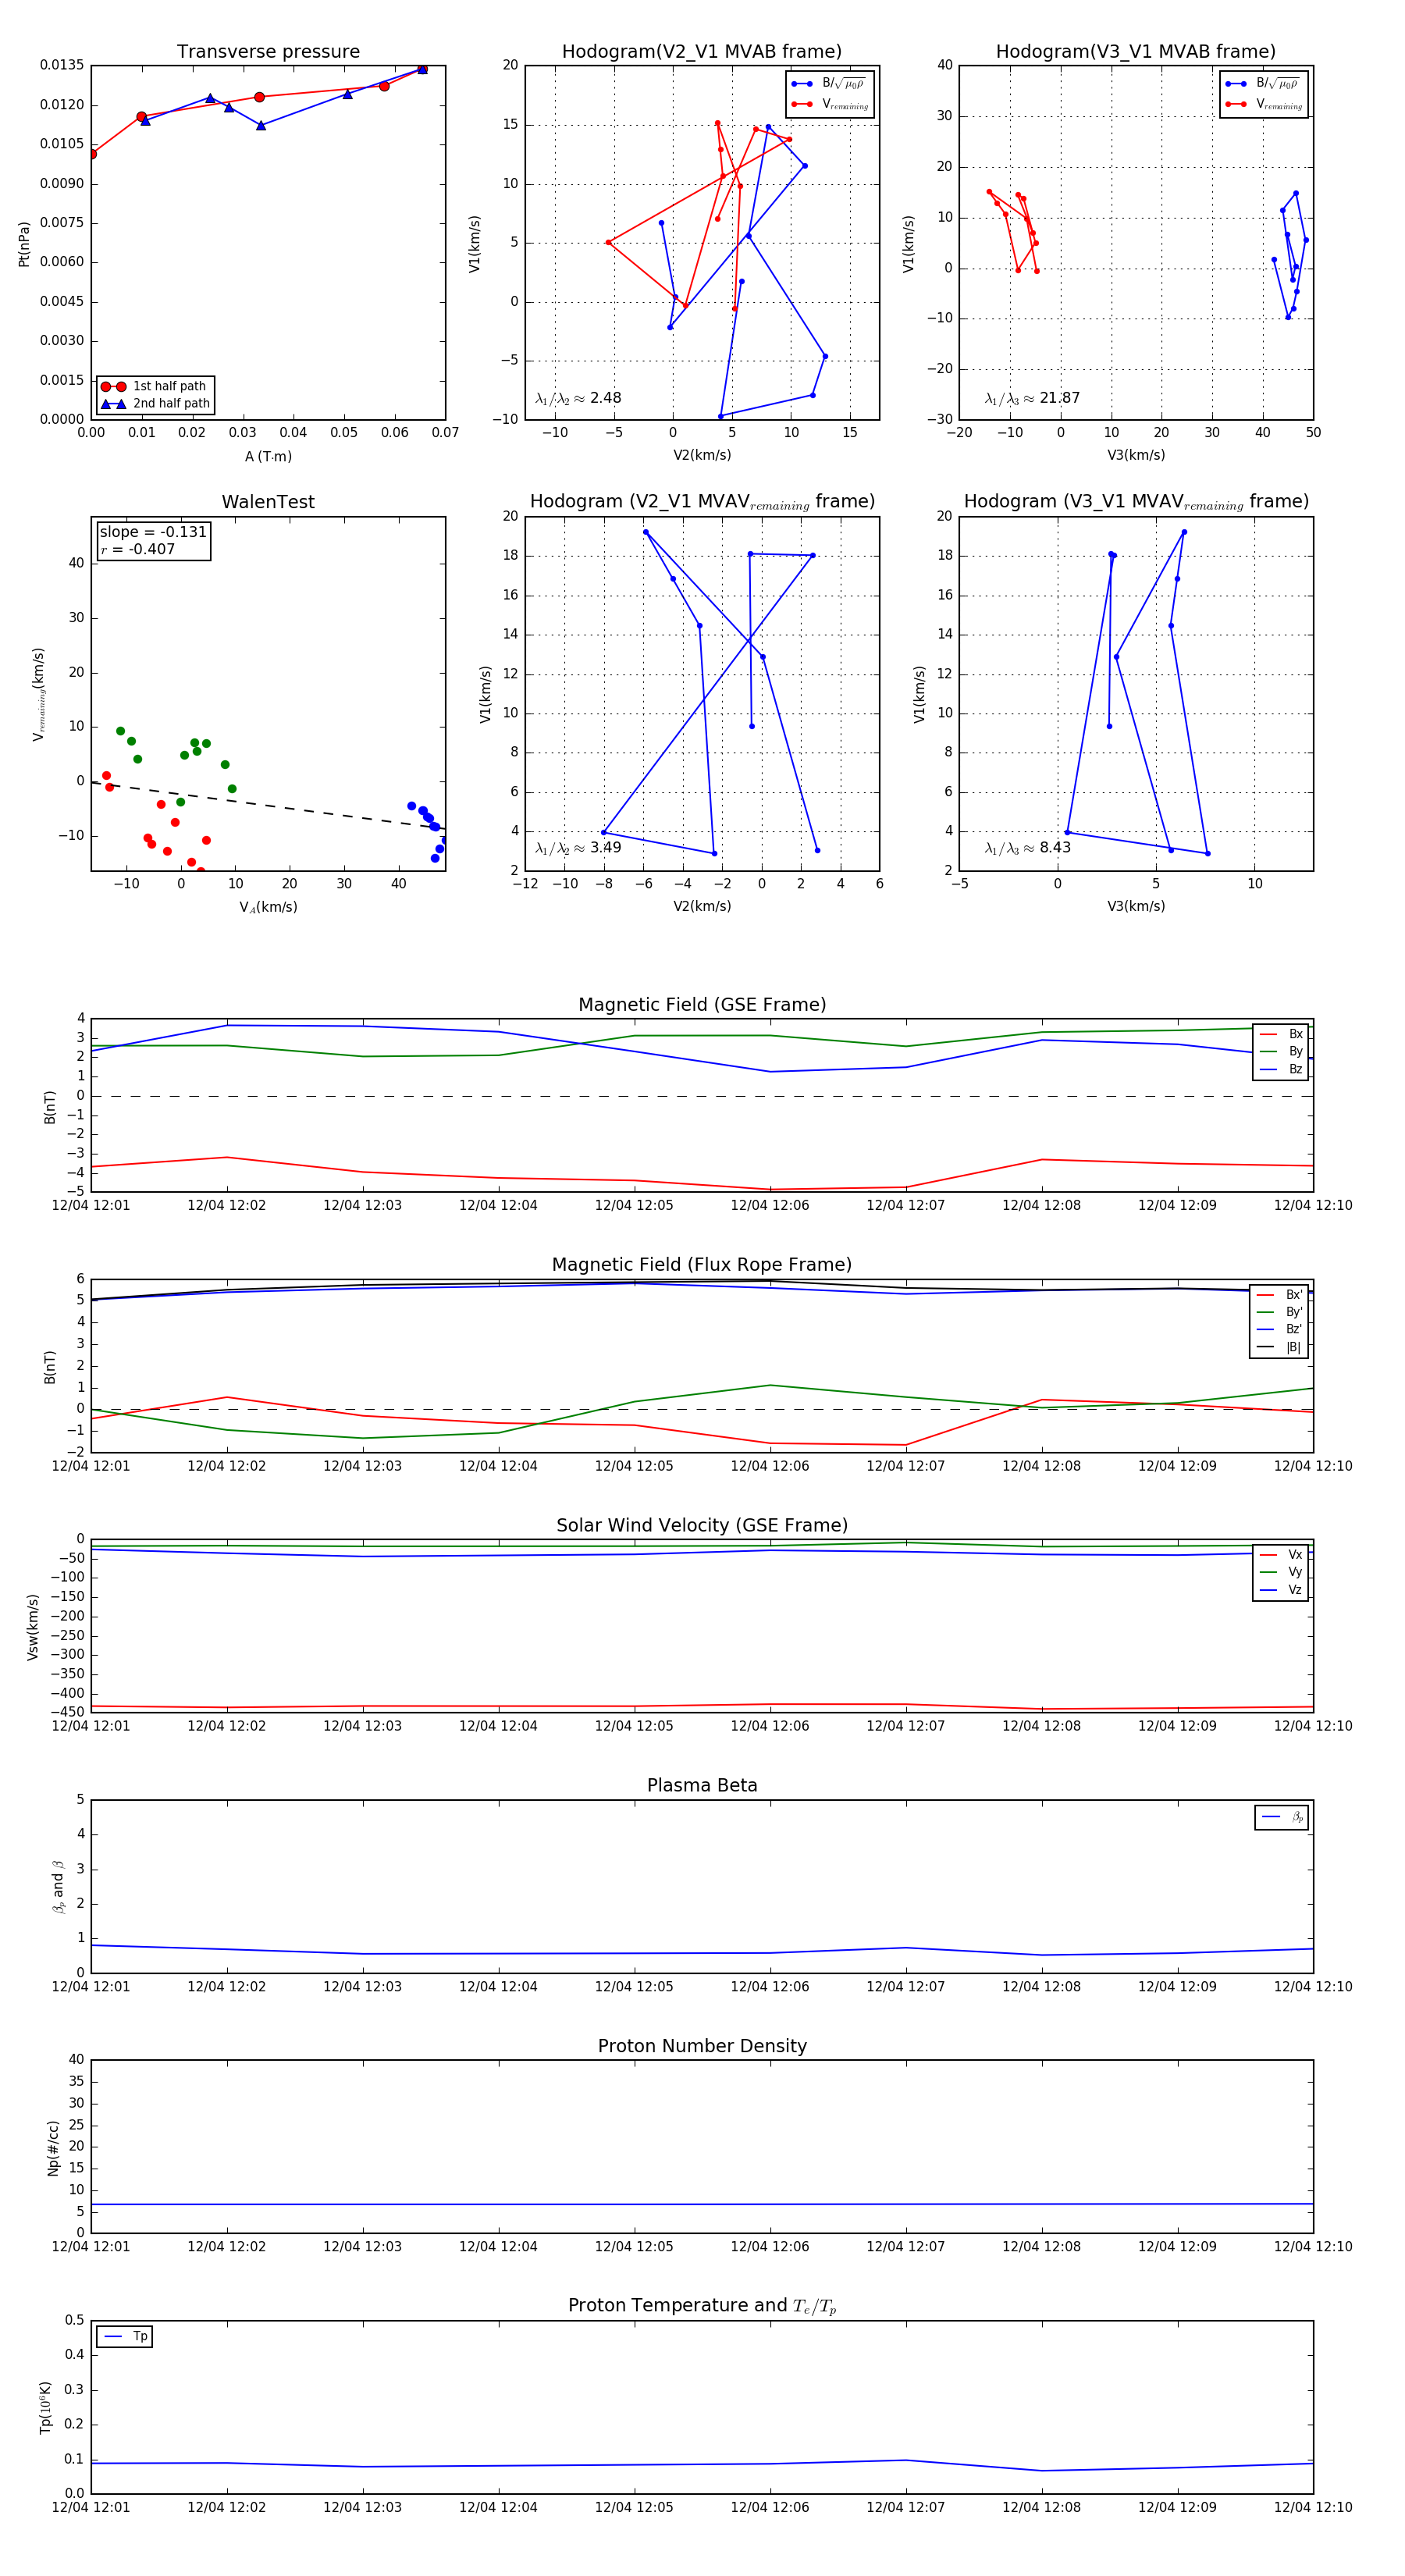Click the 'Proton Temperature and Te/Tp' title
1405x2576 pixels.
point(702,2306)
